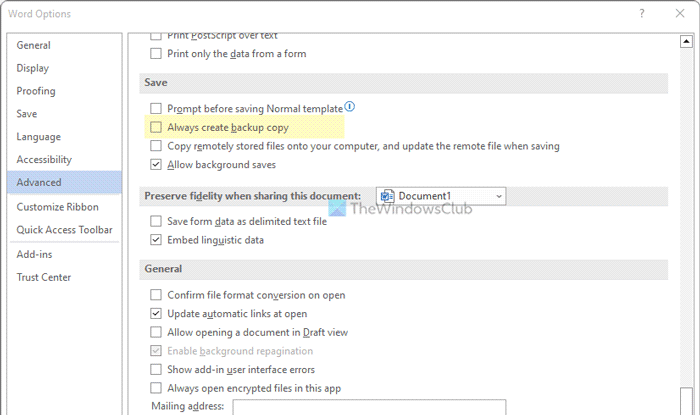Enable Copy remotely stored files option
The image size is (700, 415).
coord(156,146)
